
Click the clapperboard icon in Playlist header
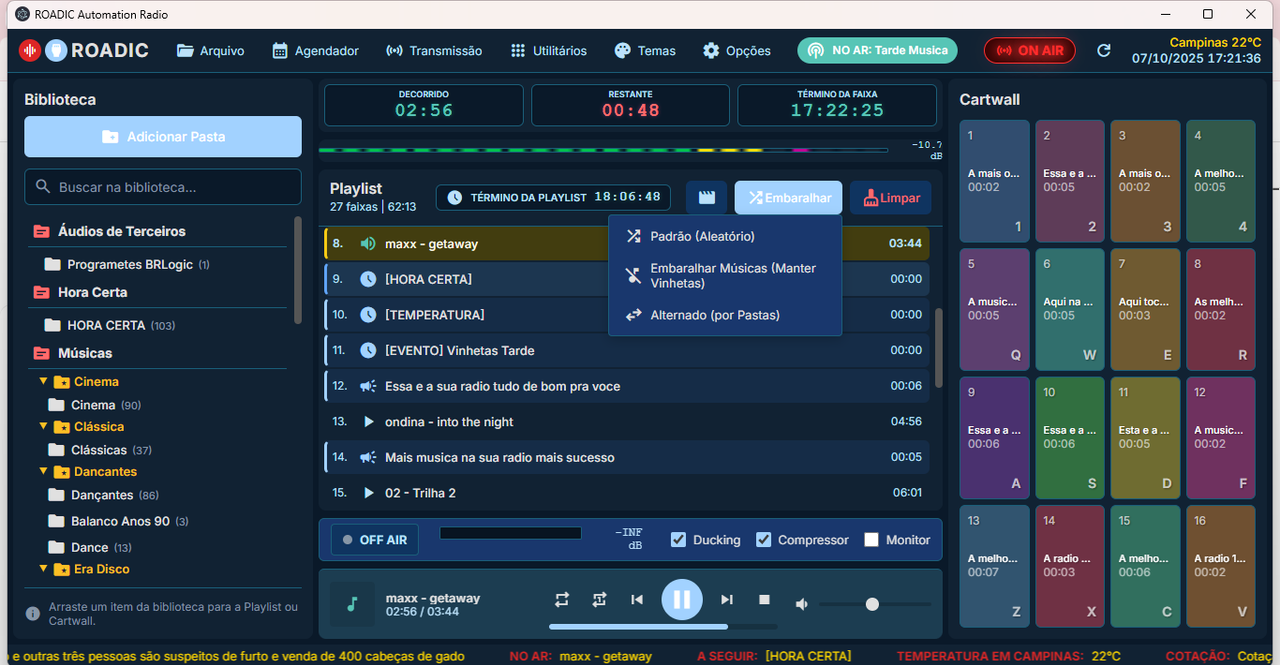pyautogui.click(x=706, y=198)
